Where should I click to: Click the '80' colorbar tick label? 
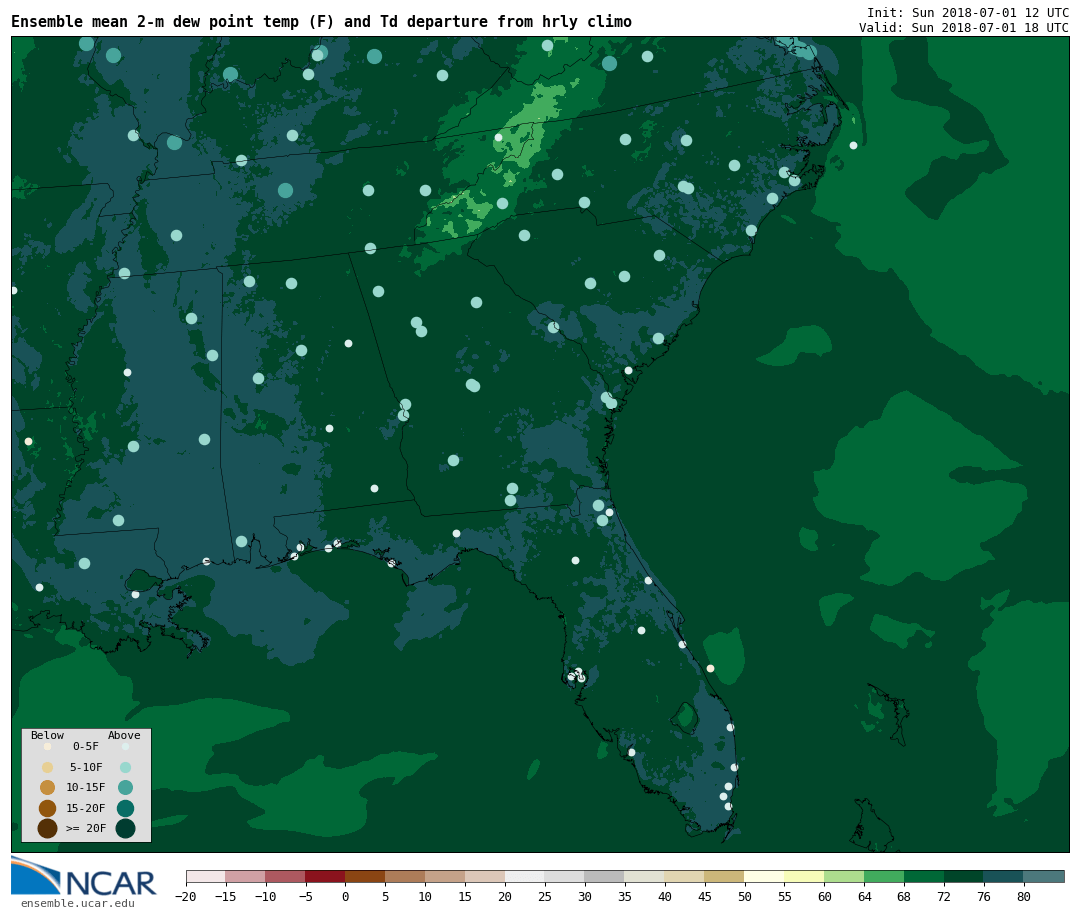[x=1024, y=896]
